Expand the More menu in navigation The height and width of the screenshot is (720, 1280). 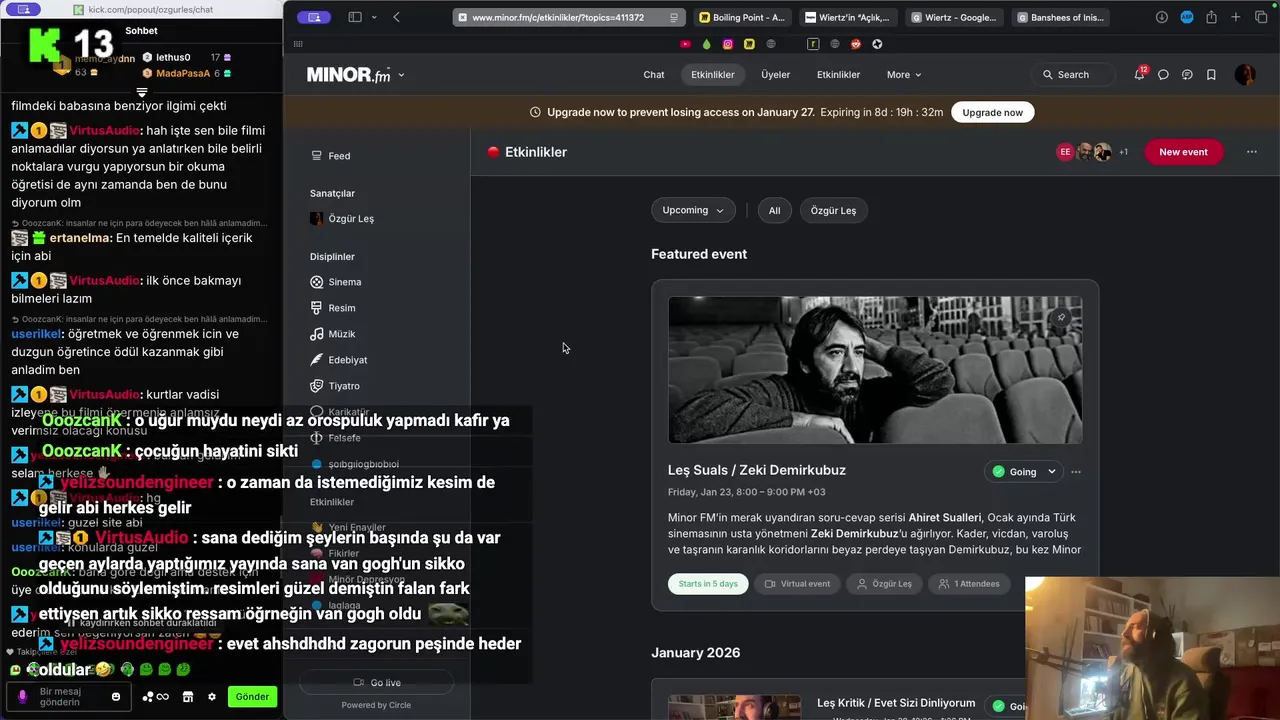point(904,75)
